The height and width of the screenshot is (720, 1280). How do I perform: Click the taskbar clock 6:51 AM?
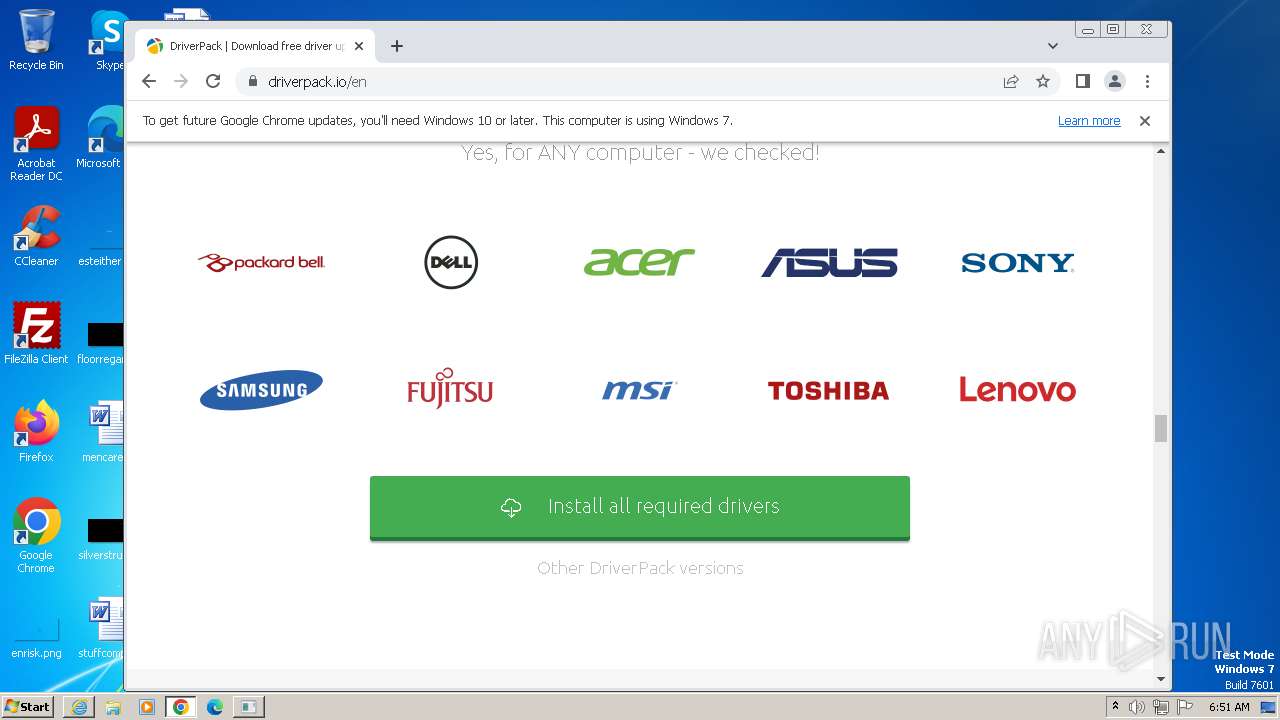[1230, 707]
